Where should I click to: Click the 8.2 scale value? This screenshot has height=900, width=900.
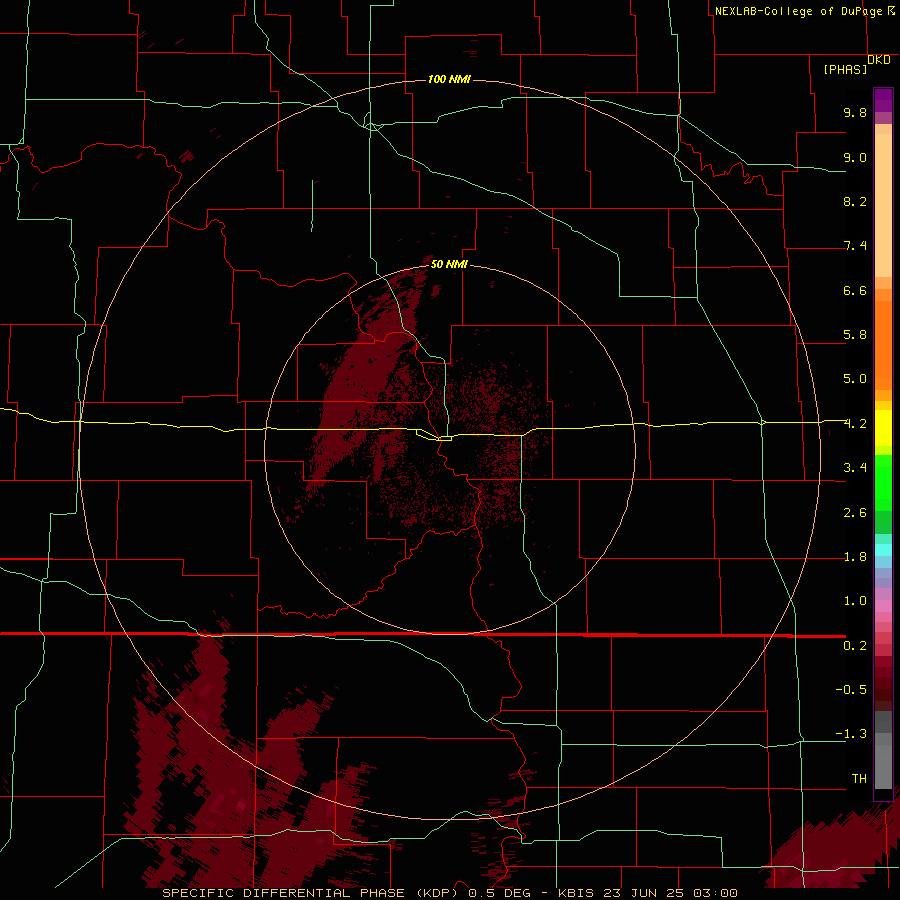[855, 201]
